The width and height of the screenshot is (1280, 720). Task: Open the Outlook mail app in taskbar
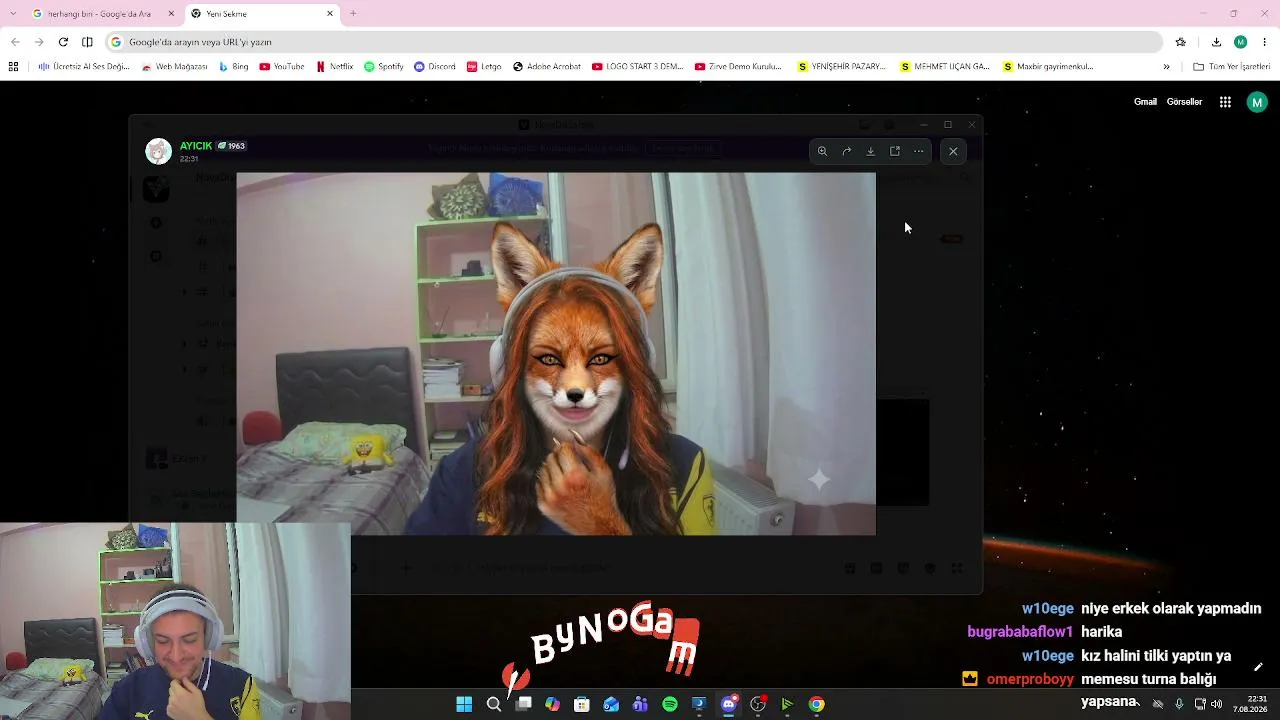point(611,704)
